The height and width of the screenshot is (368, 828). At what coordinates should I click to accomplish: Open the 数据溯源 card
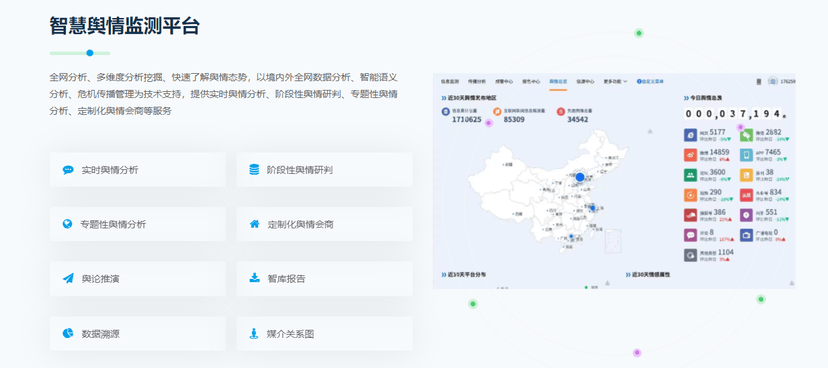point(138,333)
